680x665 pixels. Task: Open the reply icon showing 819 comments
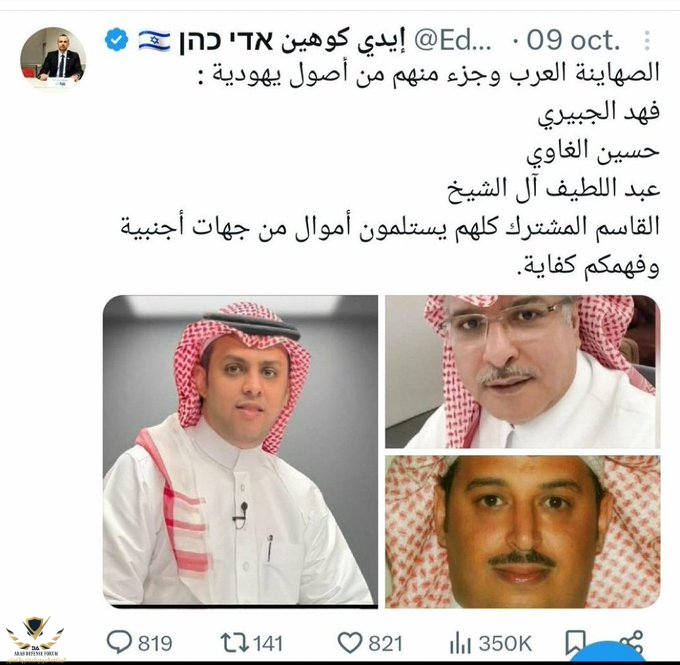pyautogui.click(x=119, y=642)
